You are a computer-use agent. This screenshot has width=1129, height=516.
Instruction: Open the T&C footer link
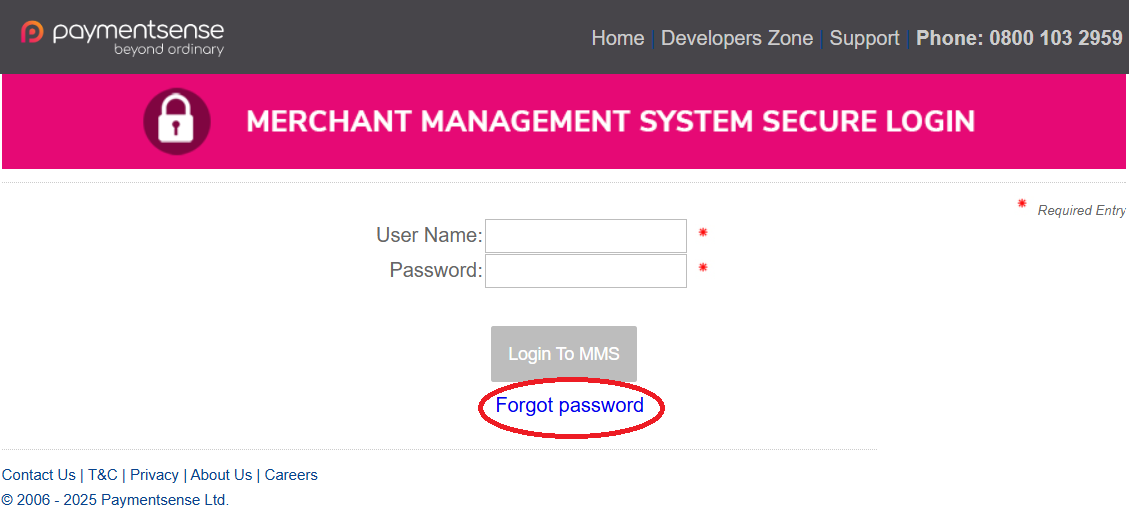103,475
